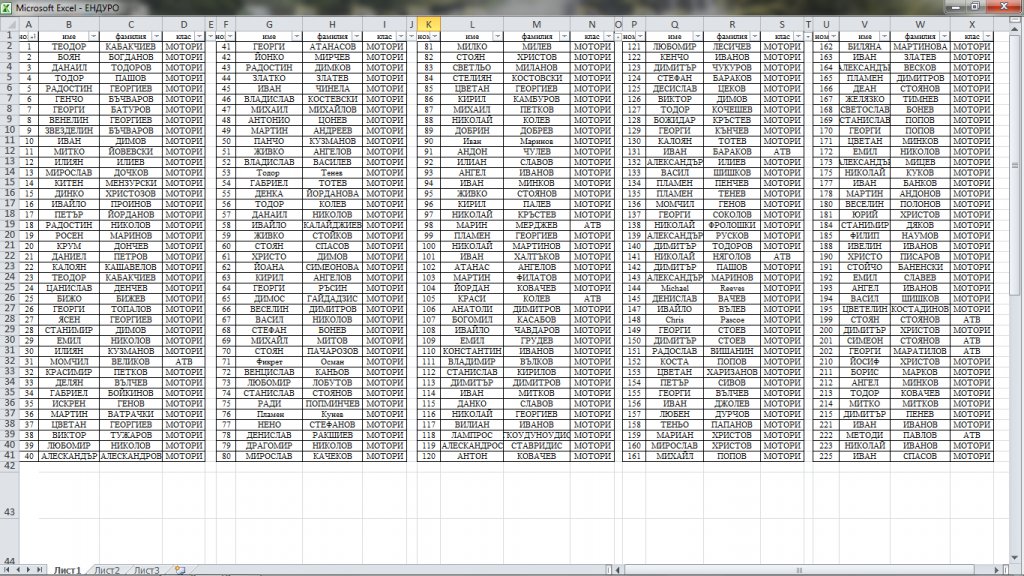Image resolution: width=1024 pixels, height=576 pixels.
Task: Open the фамилия filter dropdown in column C
Action: pos(157,35)
